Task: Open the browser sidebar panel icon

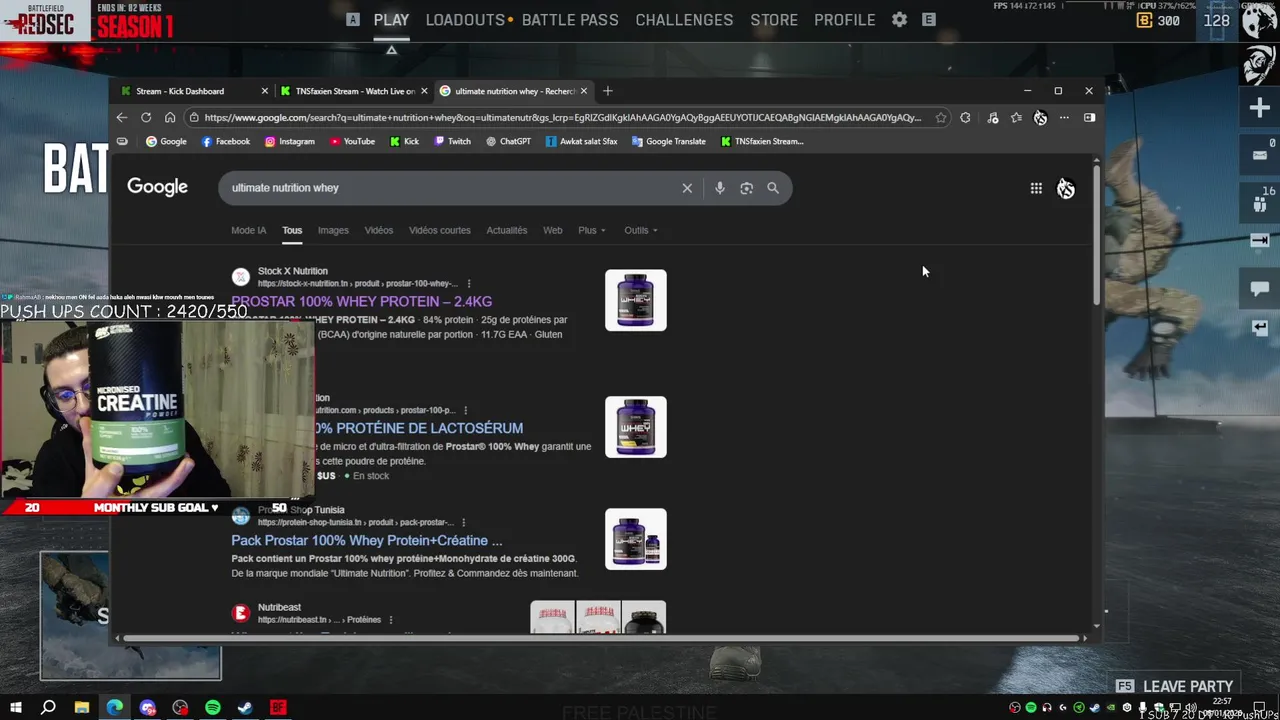Action: 1089,117
